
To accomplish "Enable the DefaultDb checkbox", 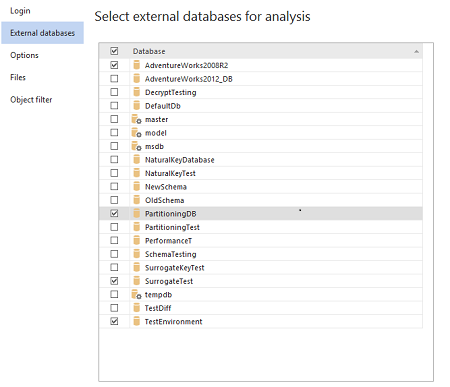I will (x=114, y=106).
